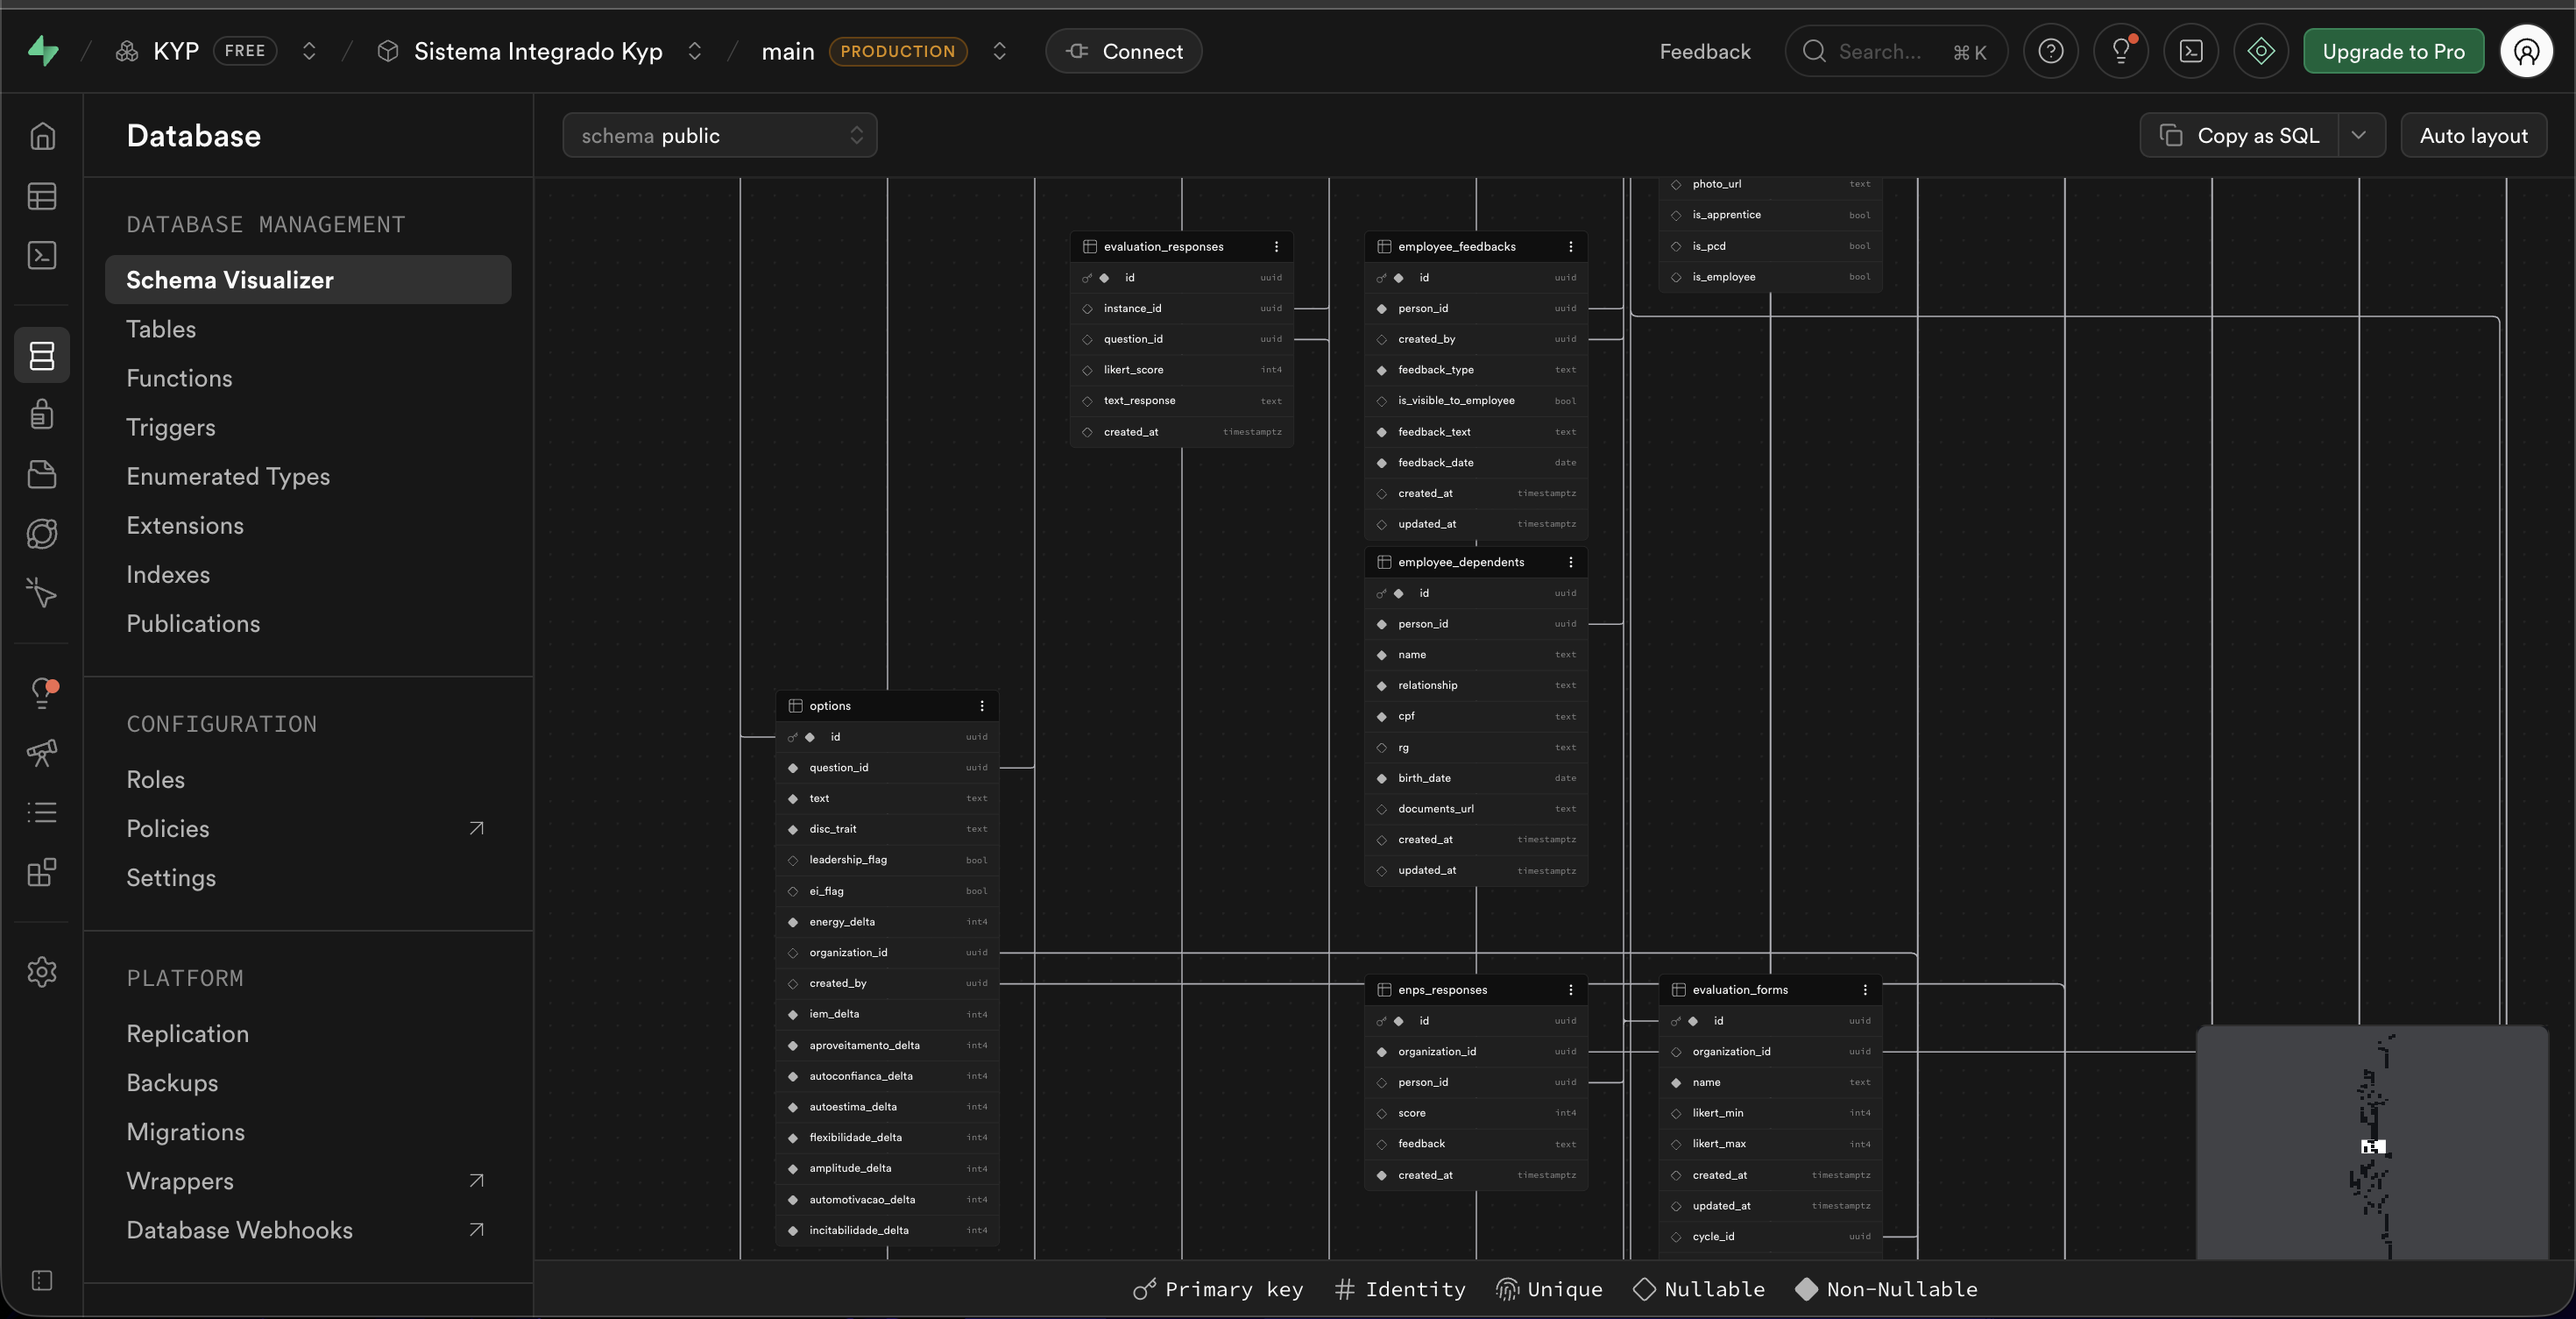
Task: Expand the KYP organization switcher
Action: coord(309,51)
